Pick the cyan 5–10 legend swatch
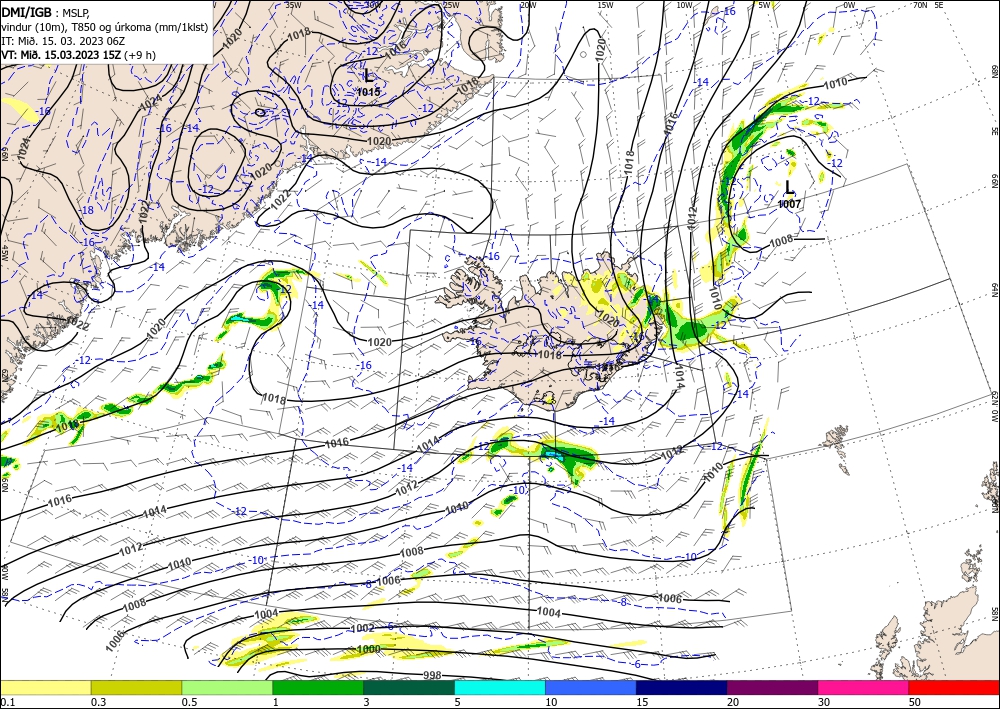 [500, 687]
